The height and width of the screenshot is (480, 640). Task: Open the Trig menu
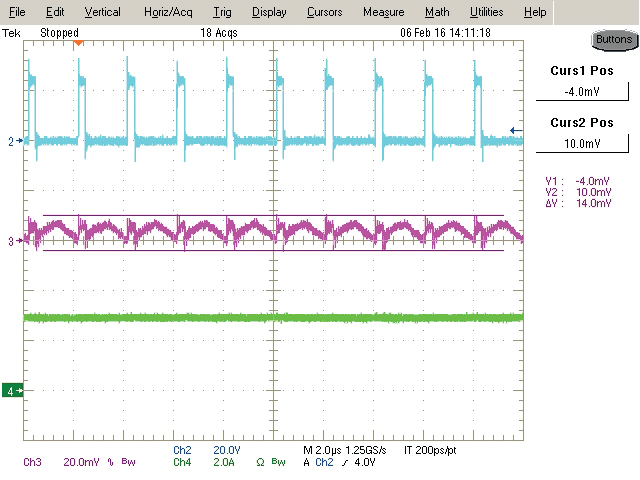pos(223,12)
